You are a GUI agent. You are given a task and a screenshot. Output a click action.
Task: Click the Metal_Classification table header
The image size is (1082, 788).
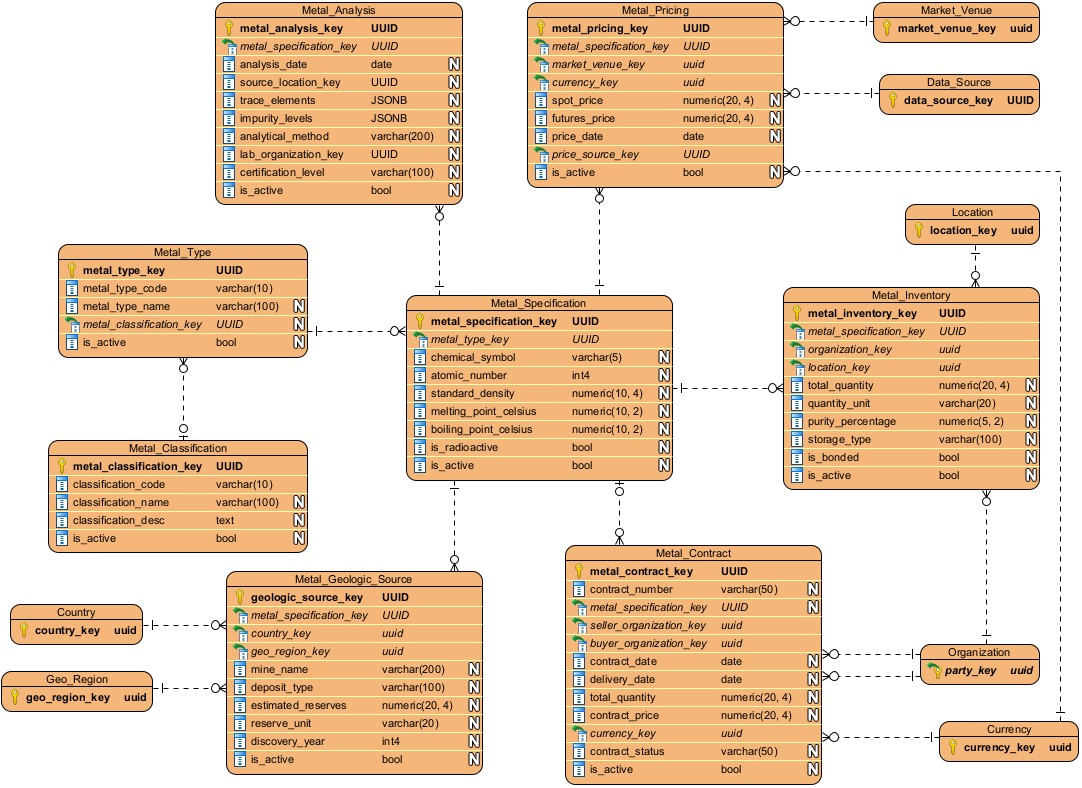pos(177,449)
